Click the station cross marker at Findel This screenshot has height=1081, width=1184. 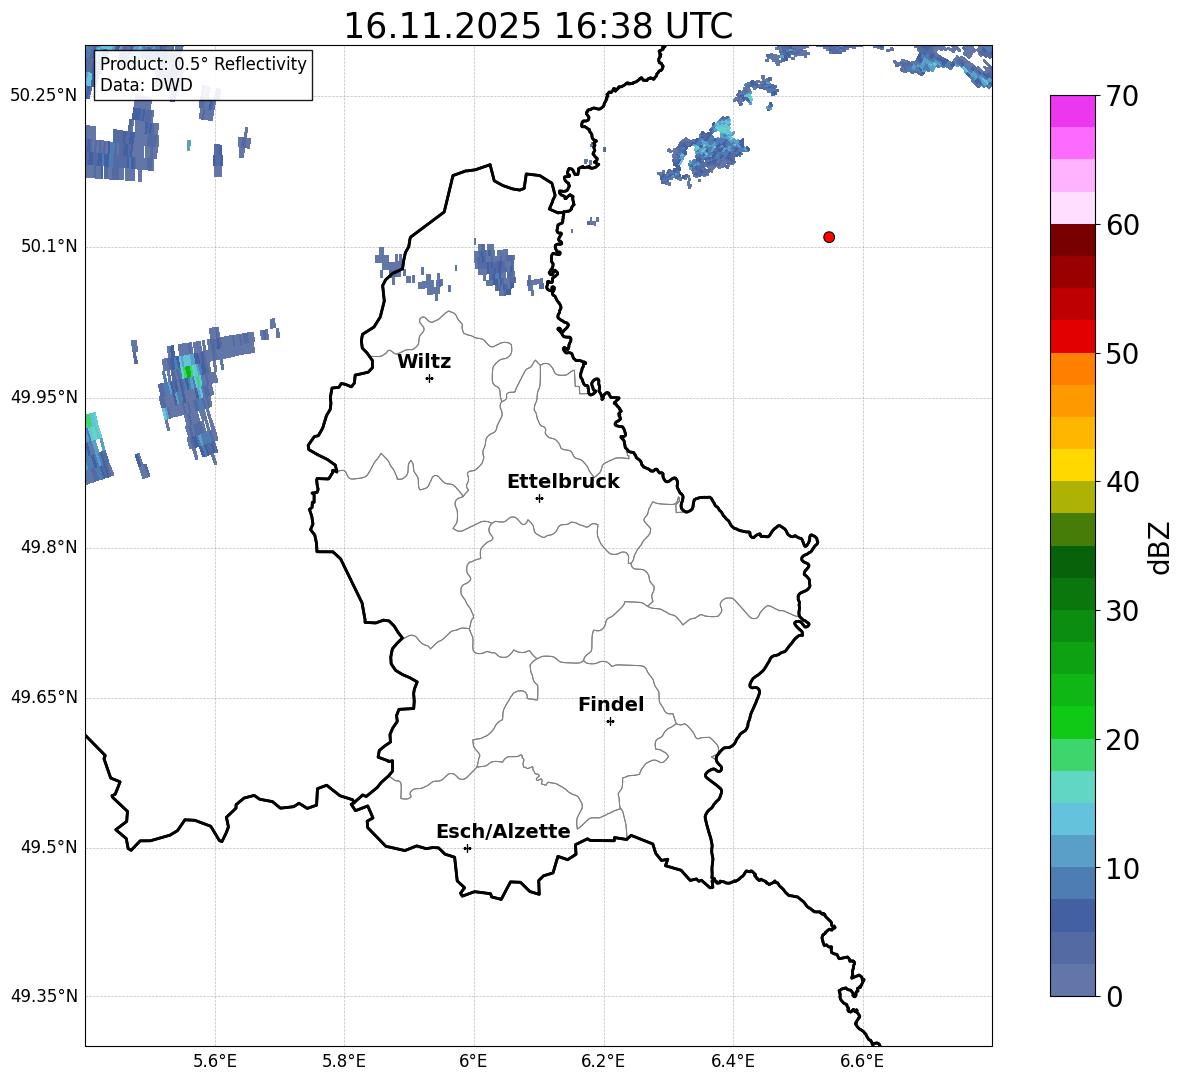(610, 722)
